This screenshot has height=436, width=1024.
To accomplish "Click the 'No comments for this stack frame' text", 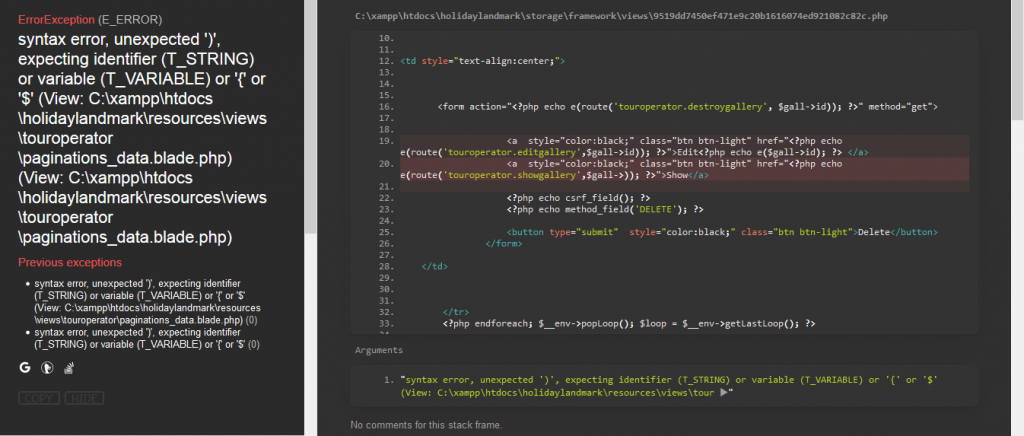I will coord(426,425).
